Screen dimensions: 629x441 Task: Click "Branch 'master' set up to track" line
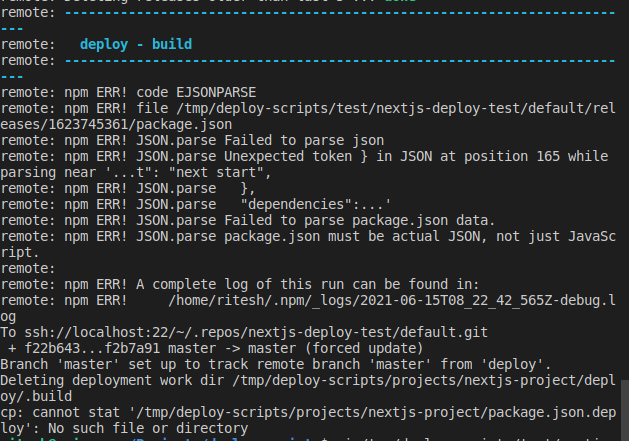[276, 364]
